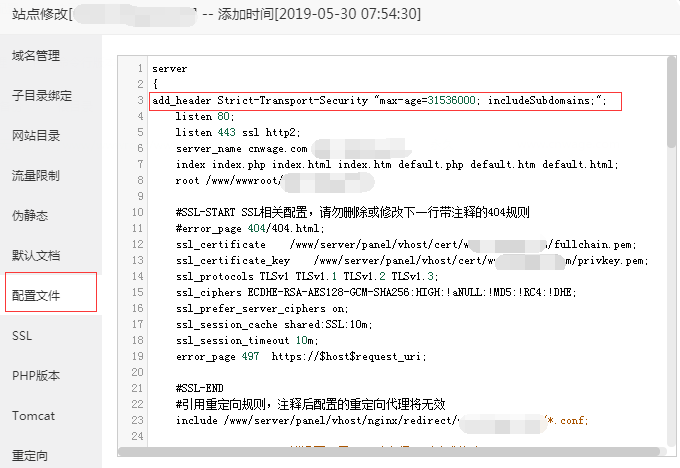Go to the 伪静态 tab

(x=30, y=216)
